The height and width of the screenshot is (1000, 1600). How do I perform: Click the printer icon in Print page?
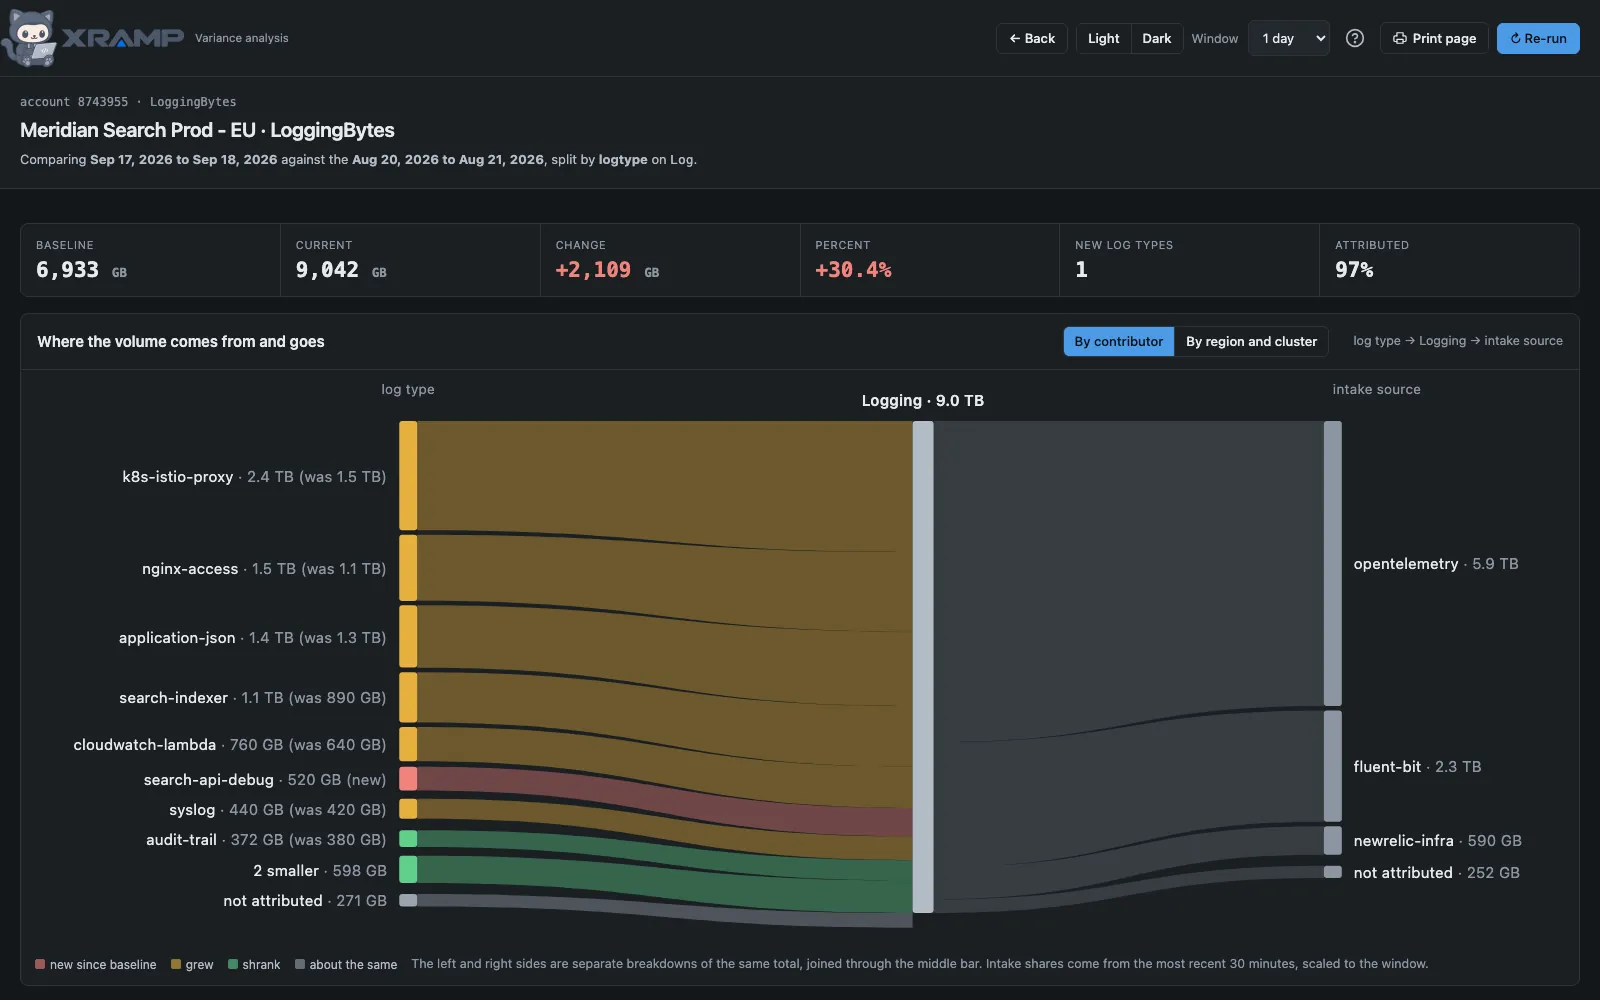tap(1400, 38)
